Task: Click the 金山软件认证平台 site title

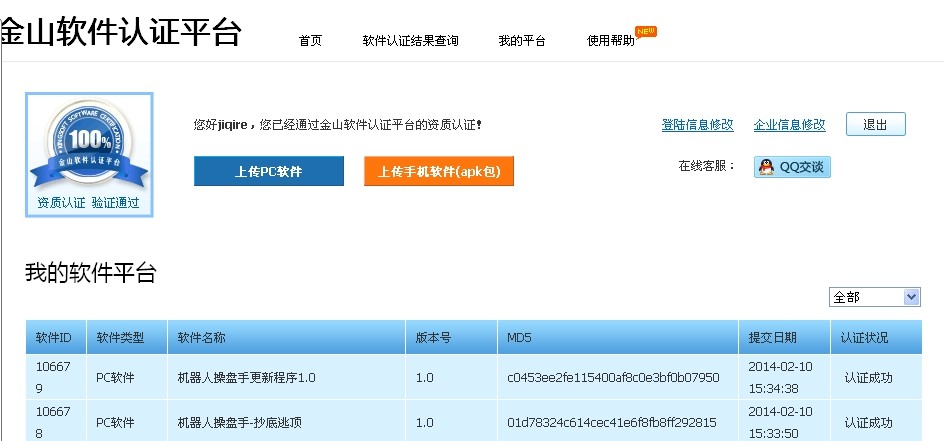Action: click(120, 32)
